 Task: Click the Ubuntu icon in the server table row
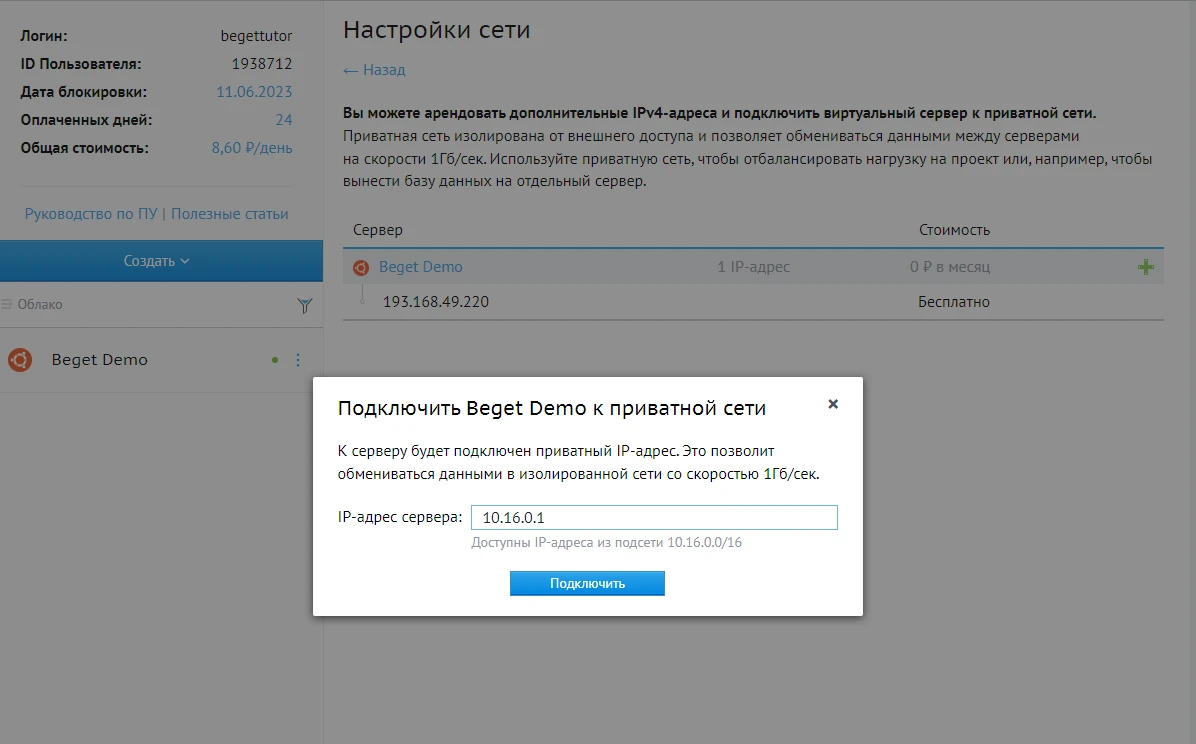(361, 266)
